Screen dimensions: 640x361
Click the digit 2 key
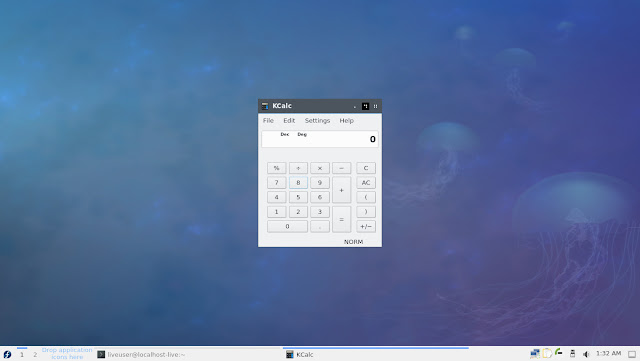(x=298, y=212)
